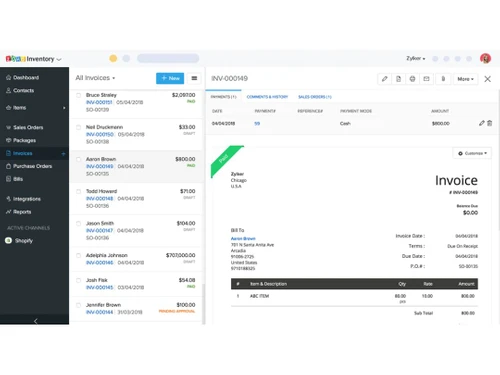The height and width of the screenshot is (375, 500).
Task: Open Reports in the sidebar
Action: click(19, 212)
